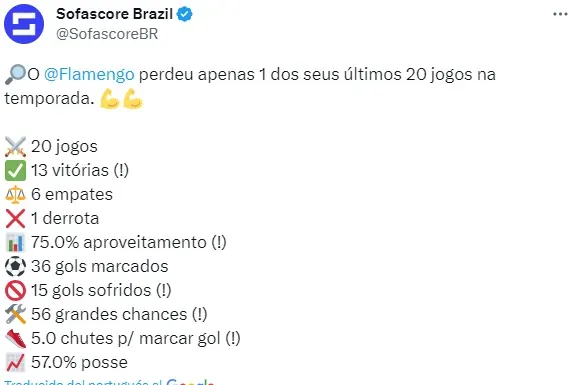Viewport: 585px width, 385px height.
Task: Click the green check mark emoji
Action: [x=15, y=170]
